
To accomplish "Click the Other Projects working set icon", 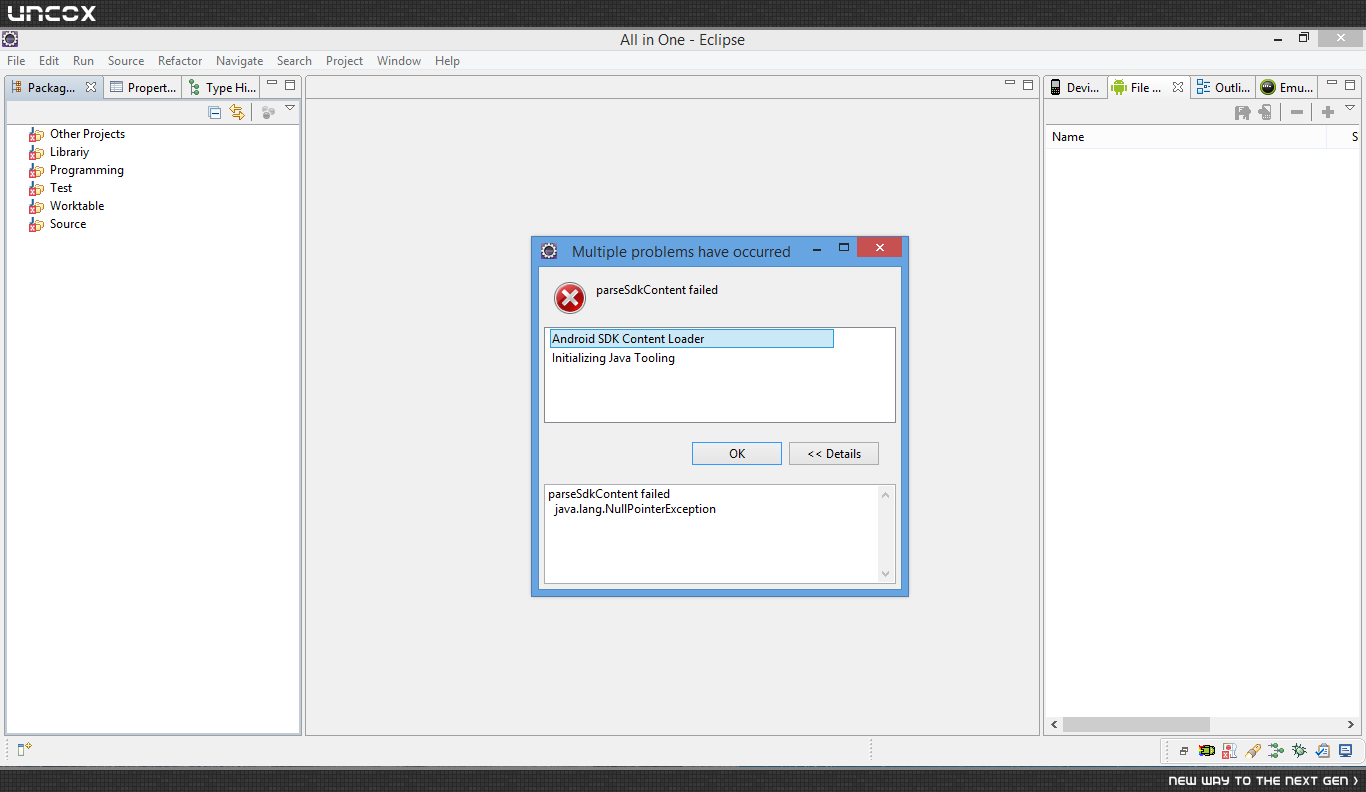I will (37, 134).
